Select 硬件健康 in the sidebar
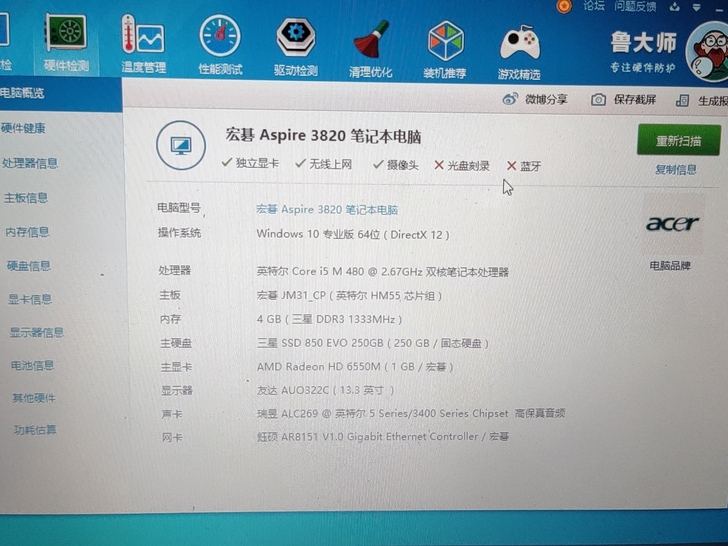 tap(23, 128)
